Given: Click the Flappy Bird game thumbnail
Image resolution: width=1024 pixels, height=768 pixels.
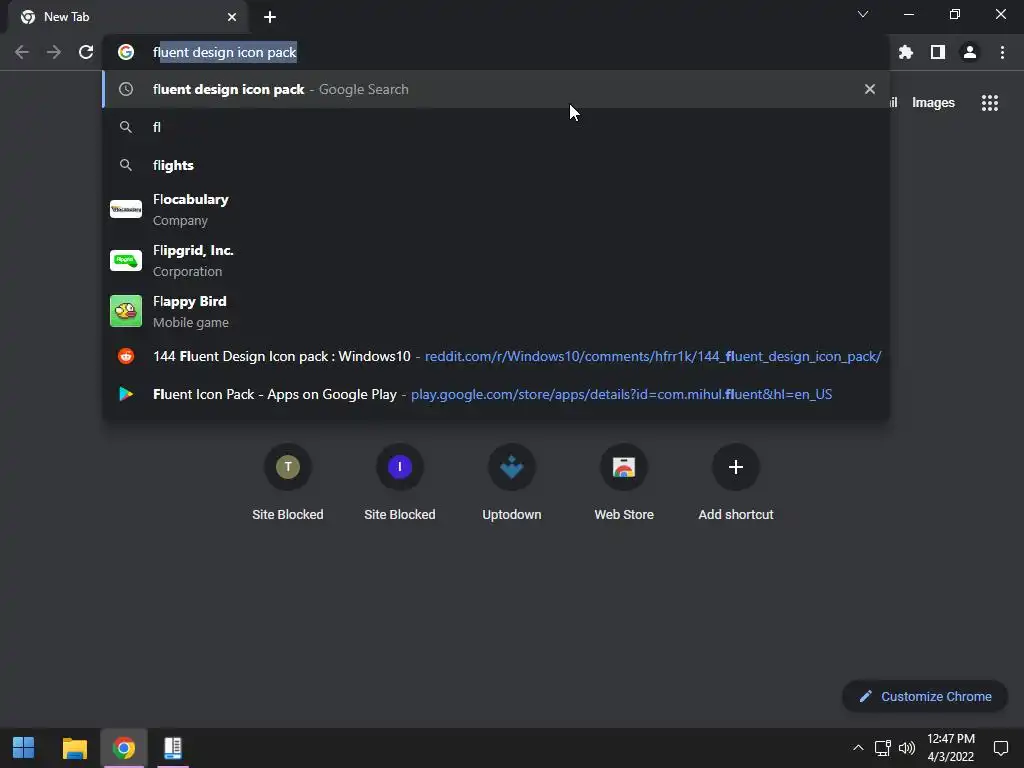Looking at the screenshot, I should pyautogui.click(x=126, y=311).
